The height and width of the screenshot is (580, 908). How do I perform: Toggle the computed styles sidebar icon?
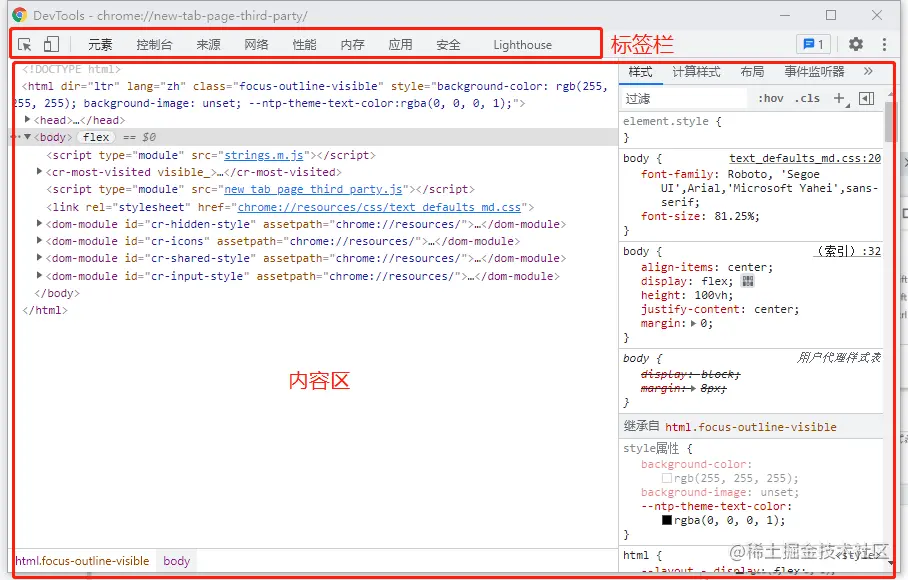pos(866,98)
